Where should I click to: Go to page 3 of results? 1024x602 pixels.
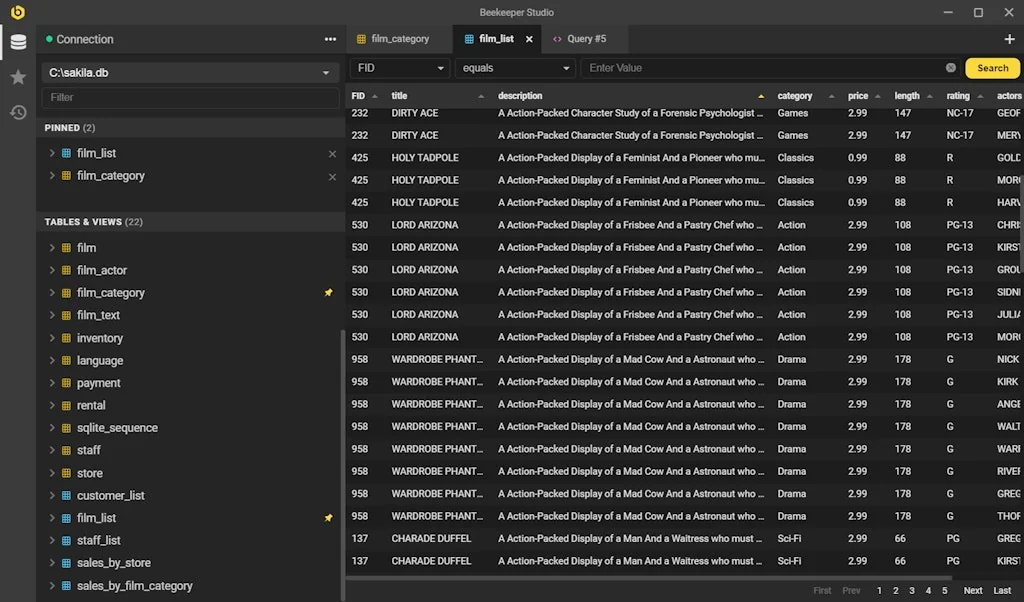click(x=911, y=590)
